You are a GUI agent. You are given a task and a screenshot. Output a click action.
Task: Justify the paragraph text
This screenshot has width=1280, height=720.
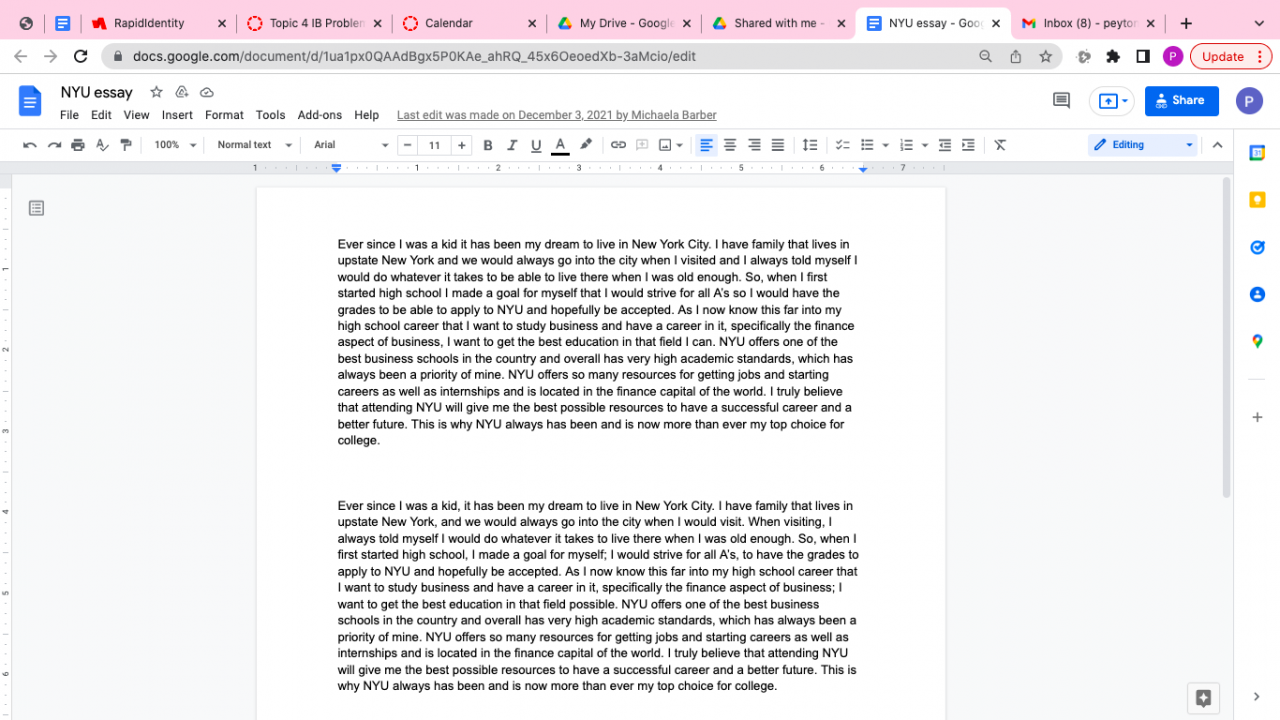[x=778, y=145]
